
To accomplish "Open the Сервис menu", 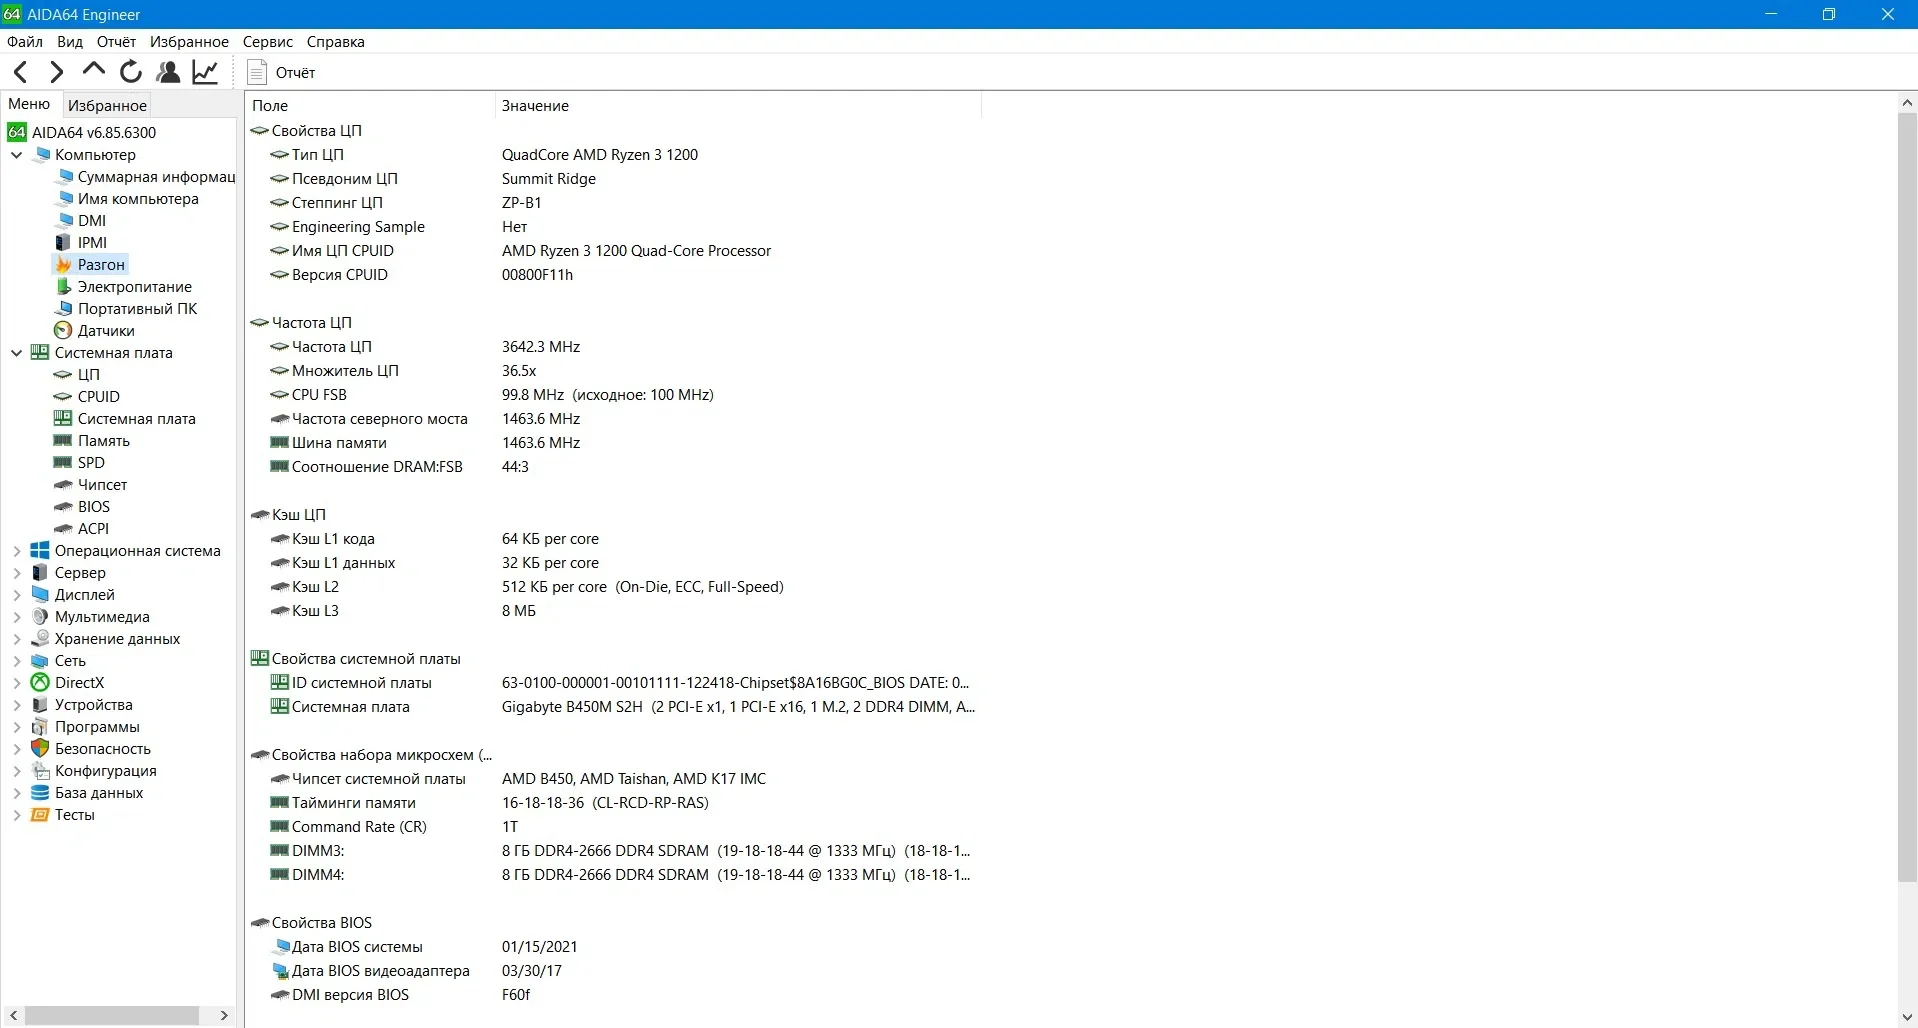I will pyautogui.click(x=268, y=42).
